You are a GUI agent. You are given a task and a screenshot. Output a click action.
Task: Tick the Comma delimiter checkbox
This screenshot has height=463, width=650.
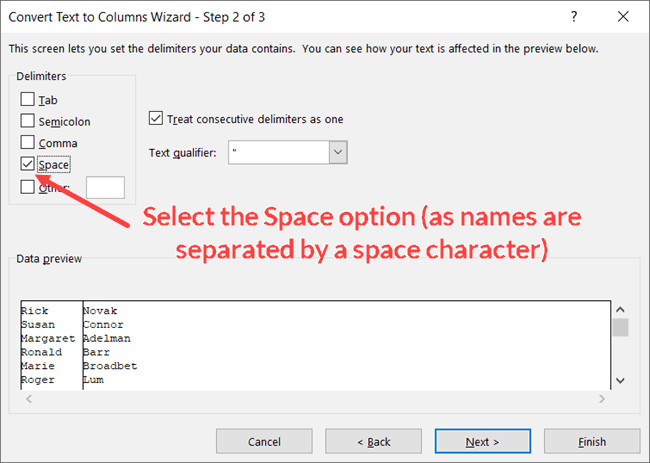[28, 143]
